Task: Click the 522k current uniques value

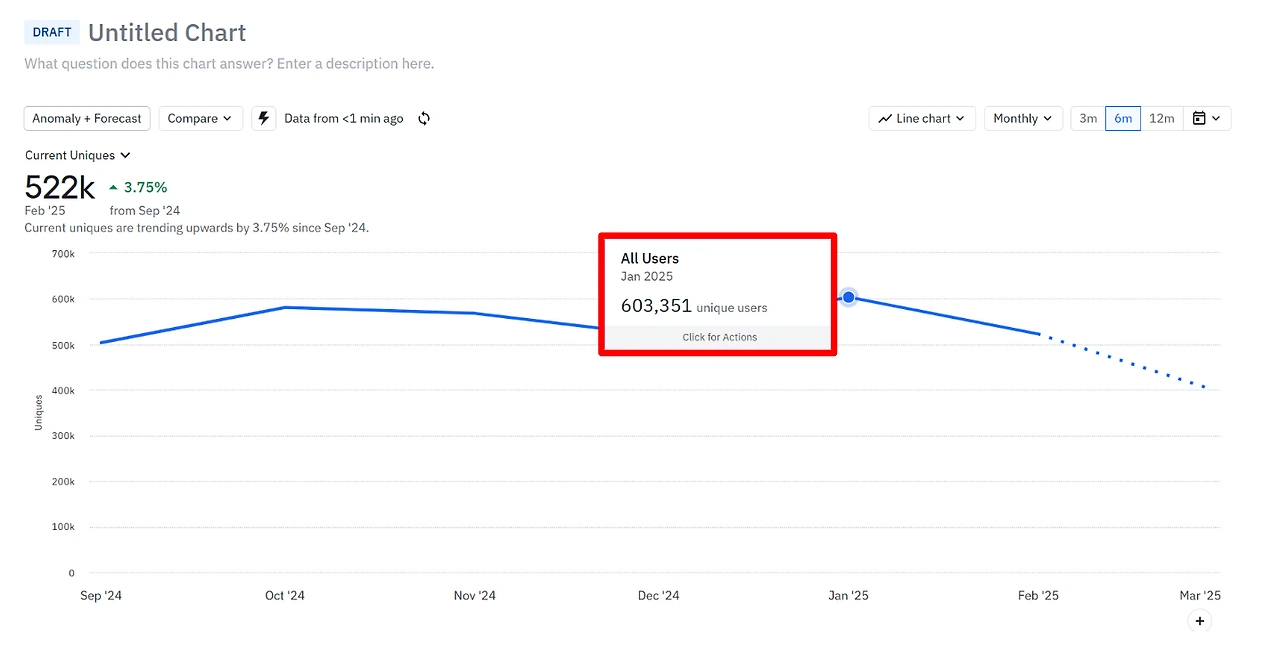Action: [60, 187]
